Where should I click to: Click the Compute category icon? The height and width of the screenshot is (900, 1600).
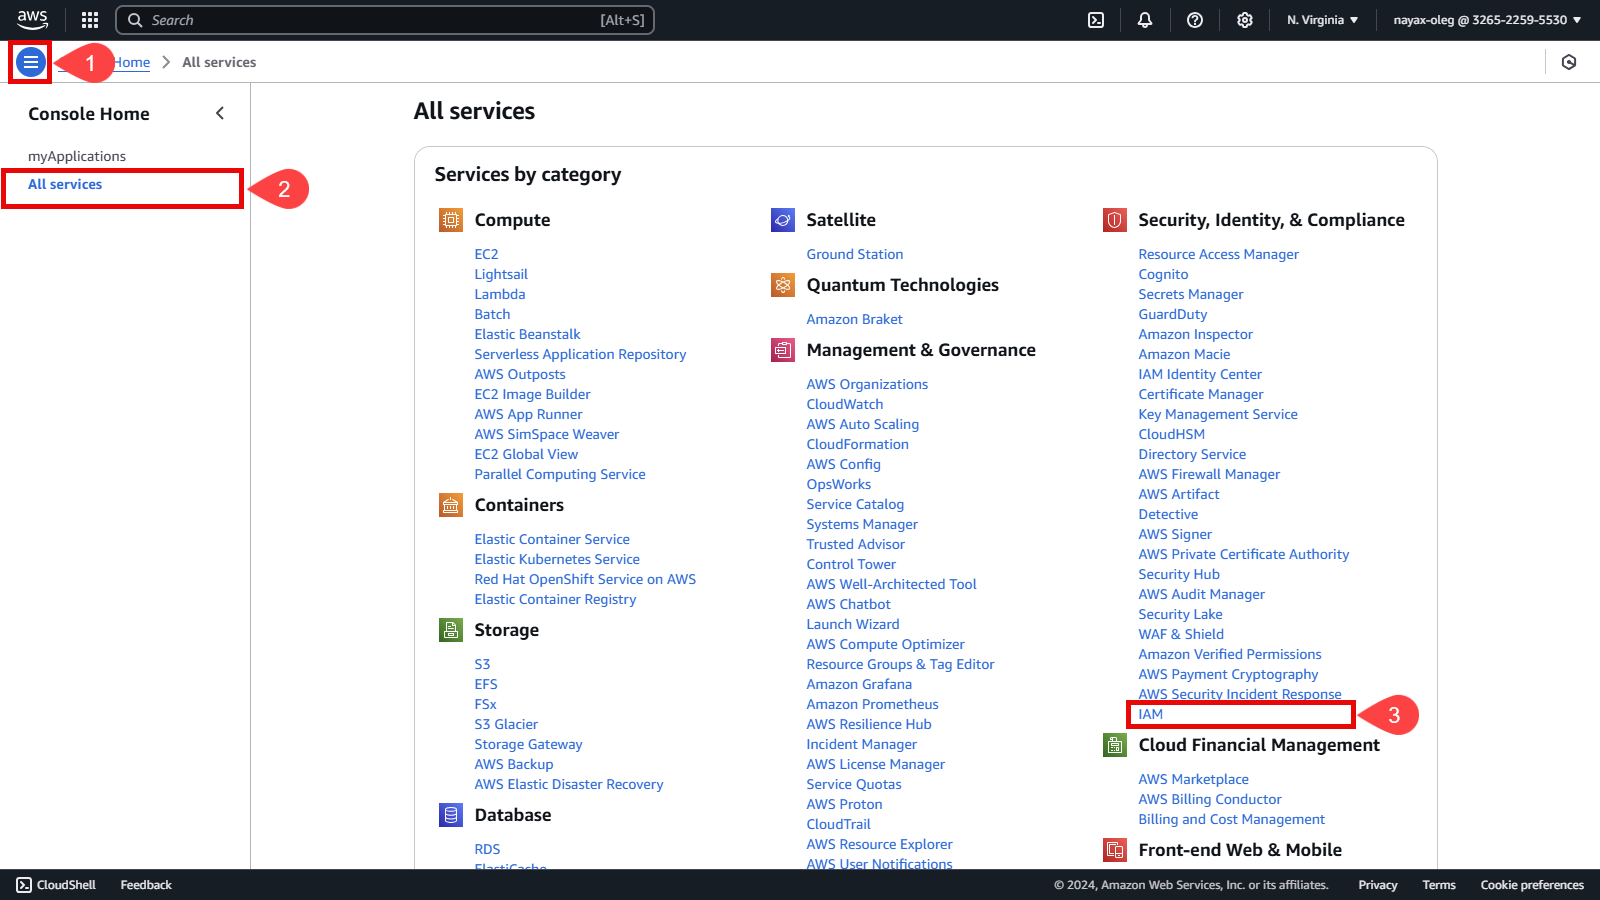click(x=451, y=220)
